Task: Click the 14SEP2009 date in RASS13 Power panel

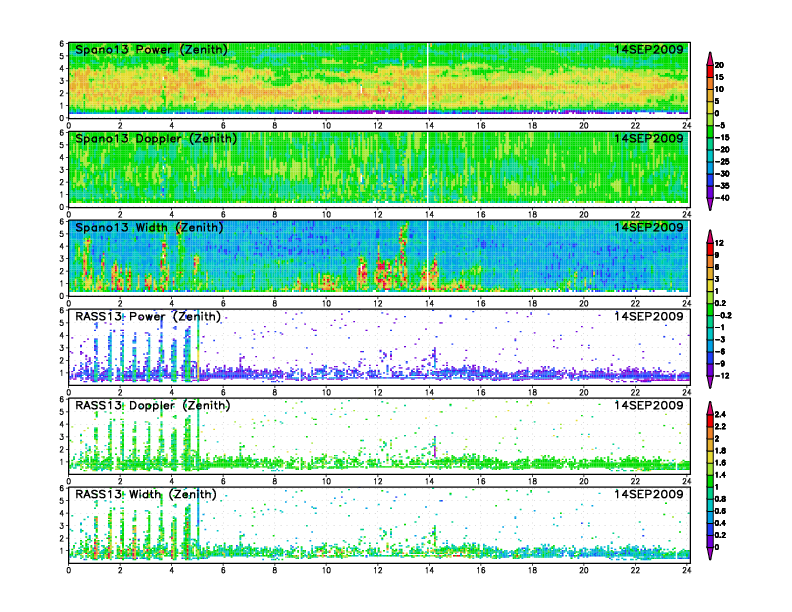Action: point(649,317)
